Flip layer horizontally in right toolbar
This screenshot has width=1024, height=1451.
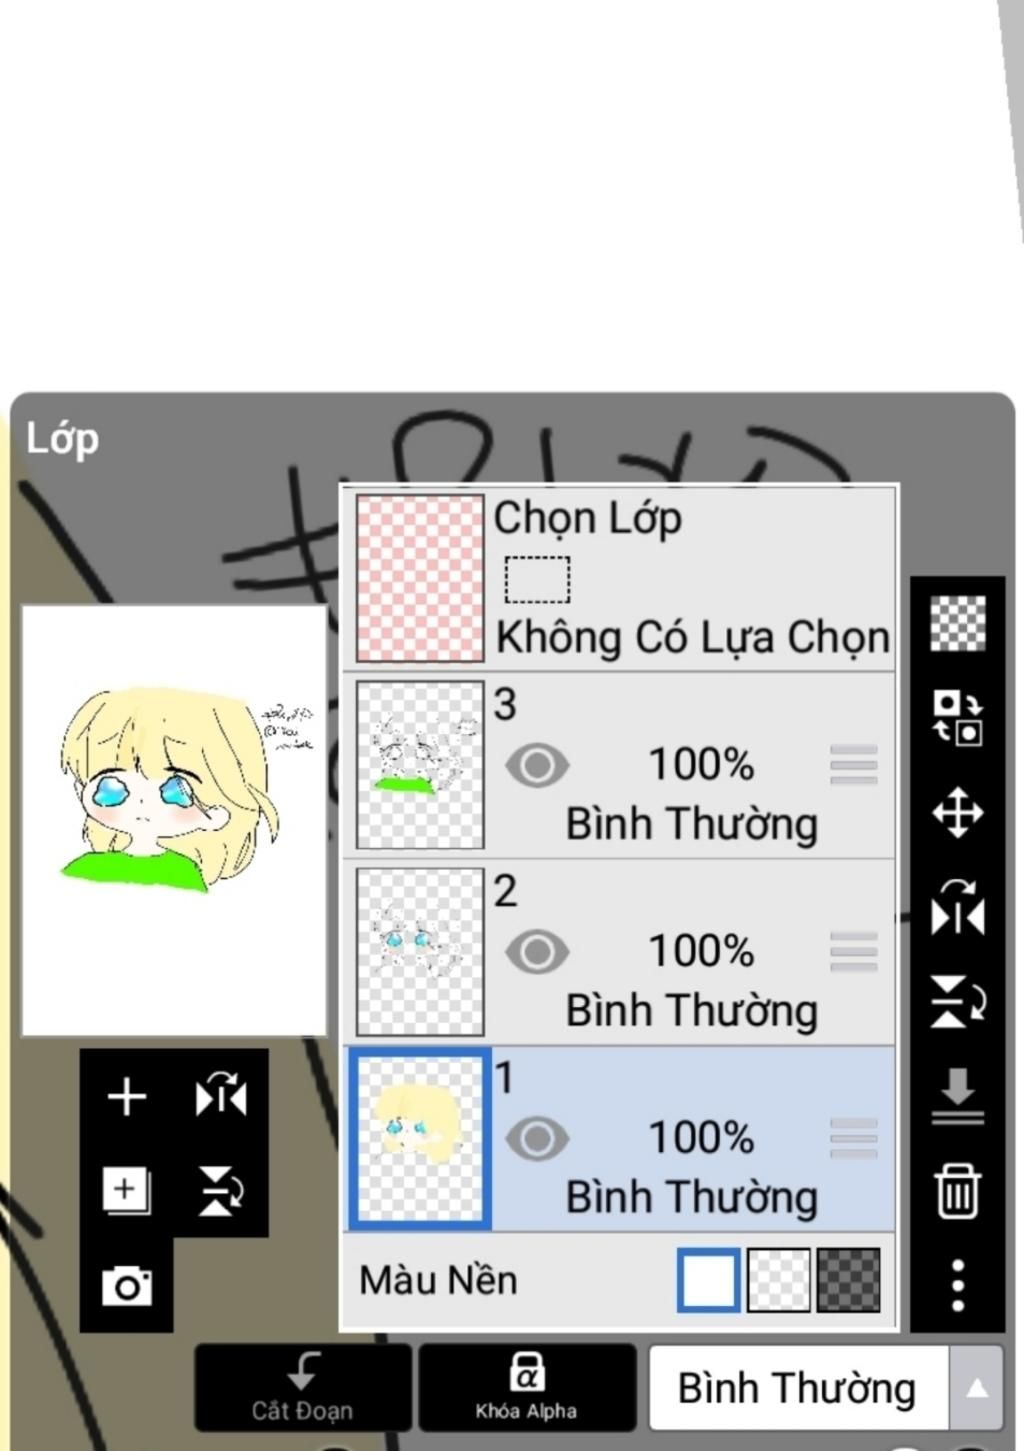(957, 907)
